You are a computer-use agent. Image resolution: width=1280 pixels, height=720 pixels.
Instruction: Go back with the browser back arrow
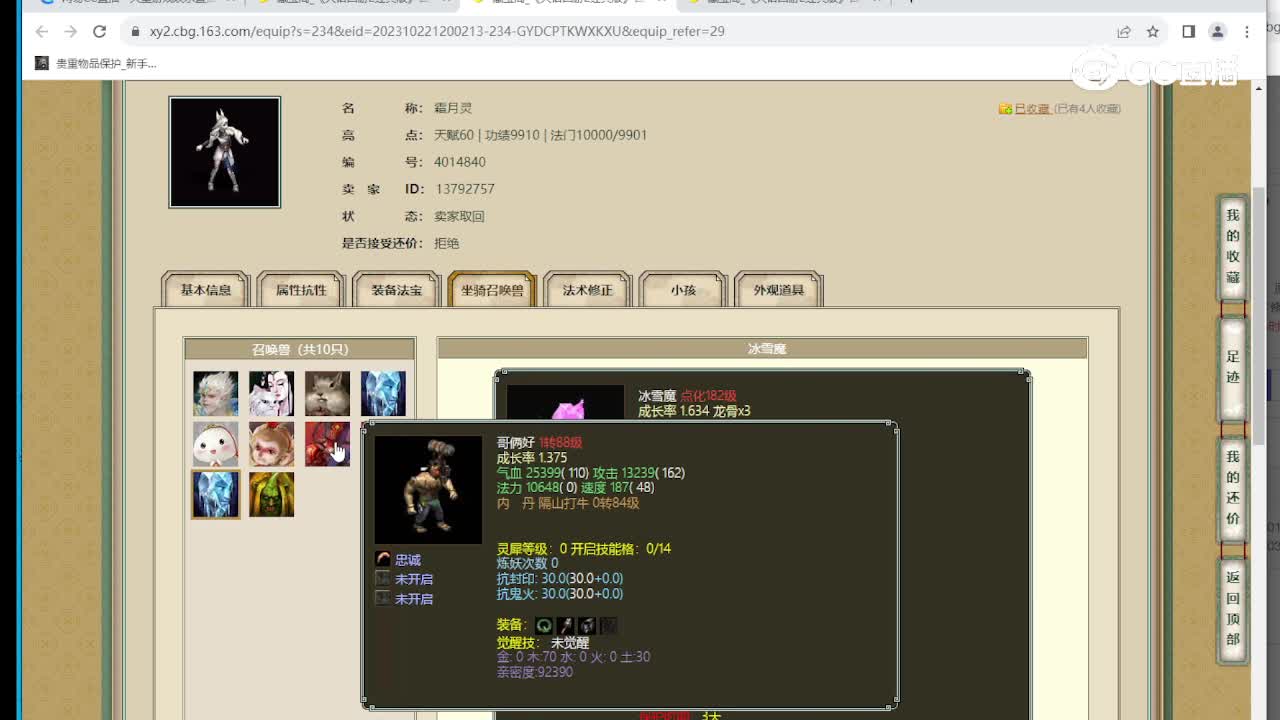click(x=41, y=32)
